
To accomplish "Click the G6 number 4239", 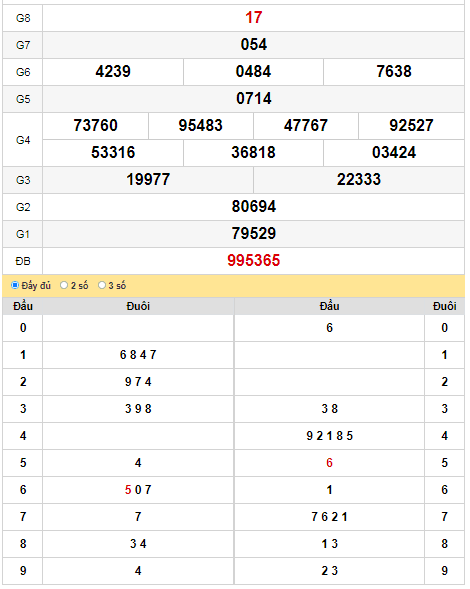I will (113, 72).
